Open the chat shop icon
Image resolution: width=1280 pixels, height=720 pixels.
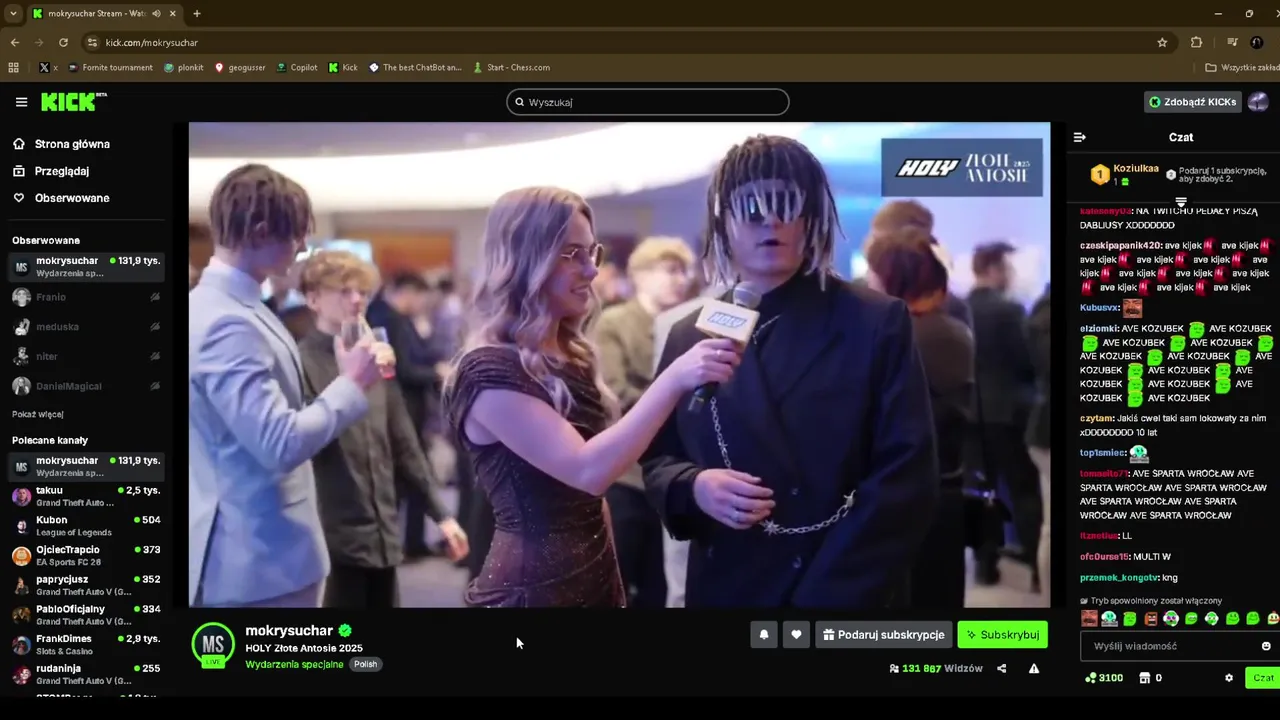(1144, 678)
